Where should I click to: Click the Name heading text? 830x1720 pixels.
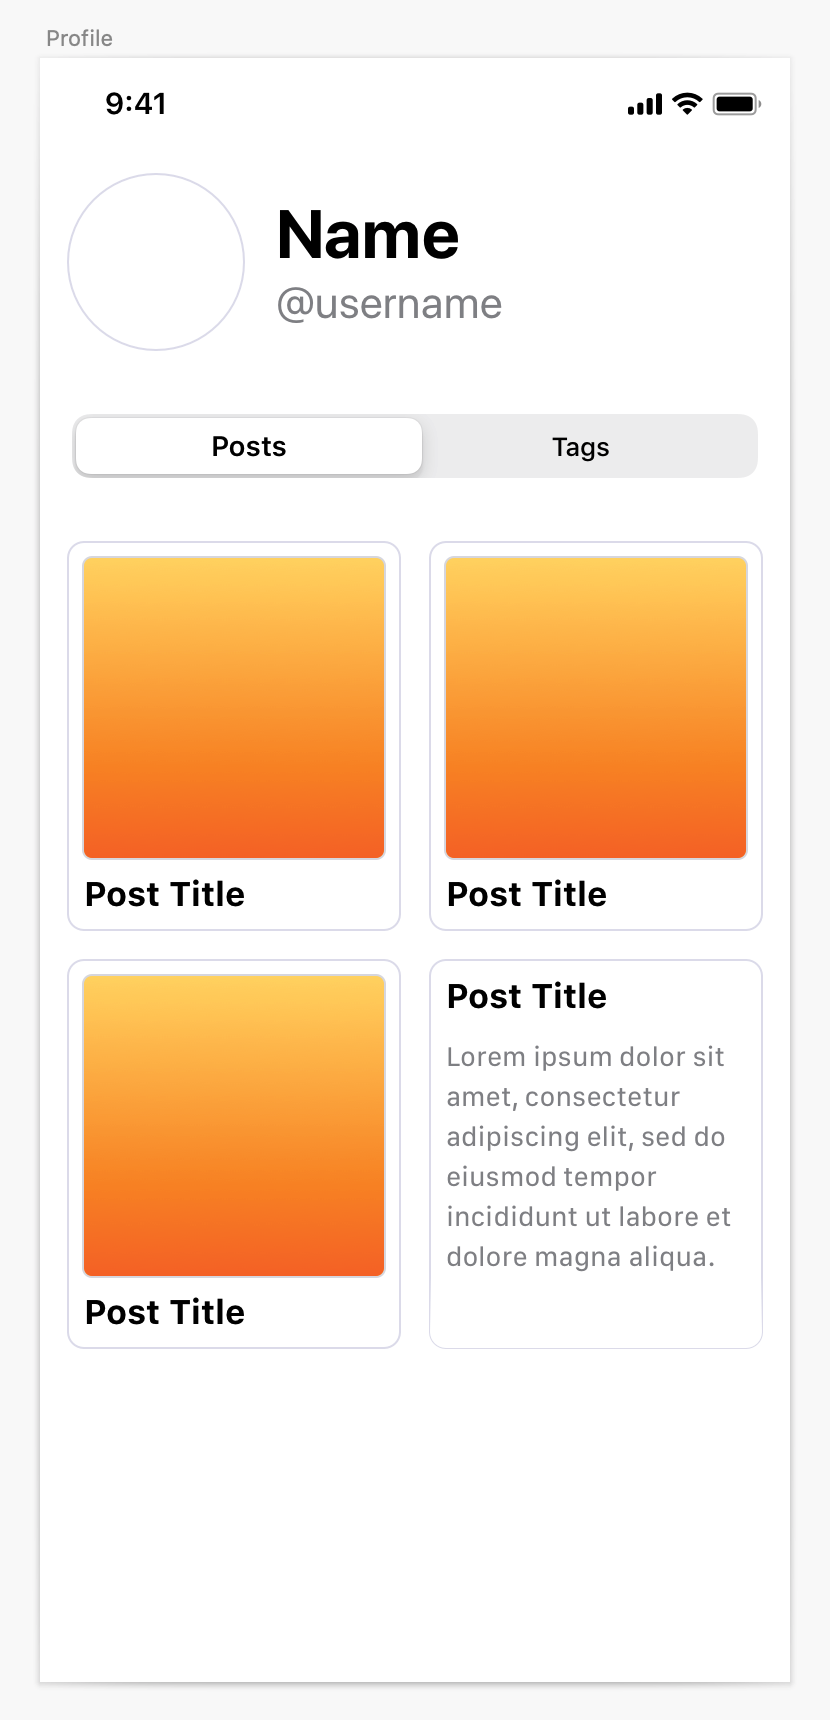pos(368,235)
